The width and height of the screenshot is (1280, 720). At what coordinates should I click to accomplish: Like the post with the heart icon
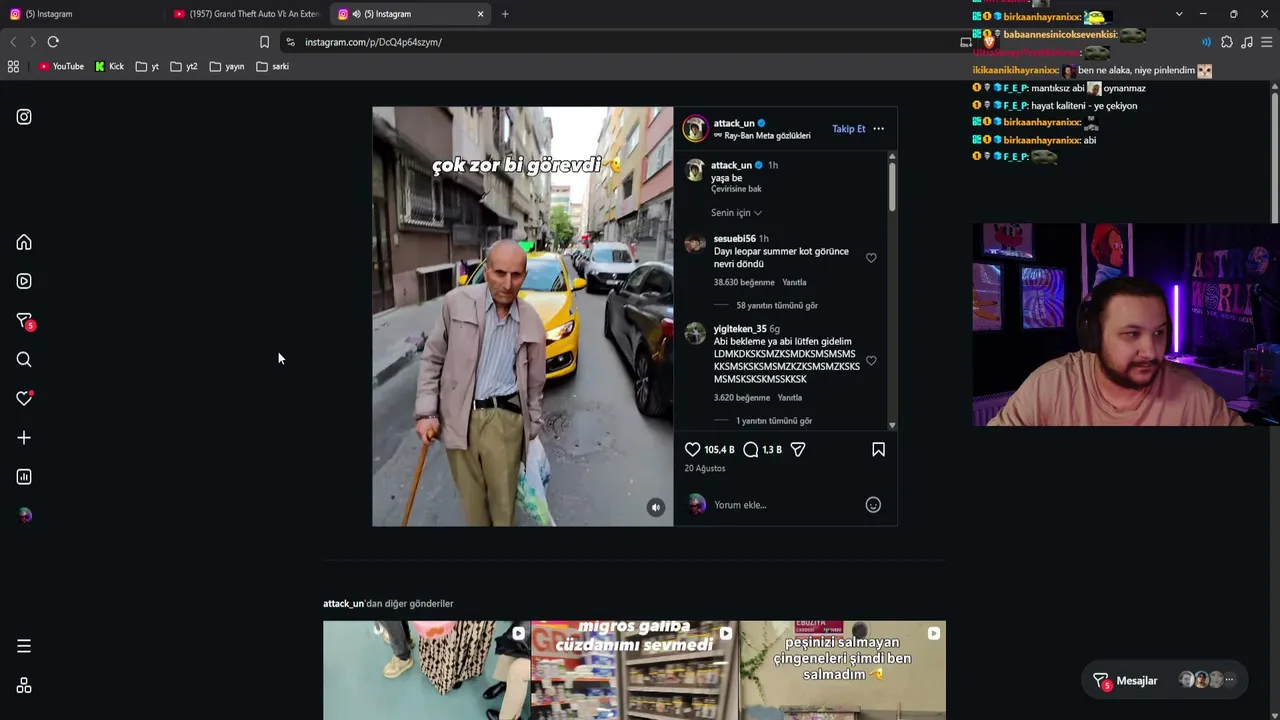coord(692,450)
